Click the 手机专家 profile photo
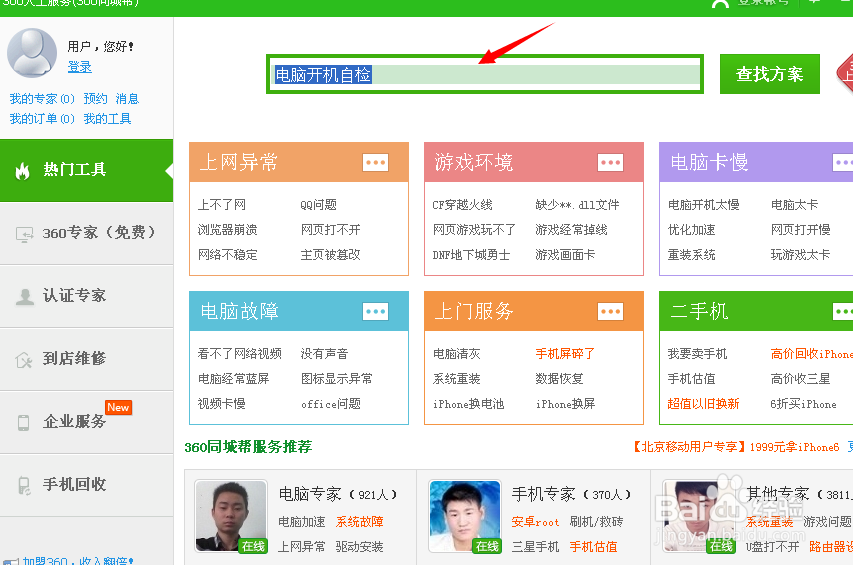 coord(465,516)
